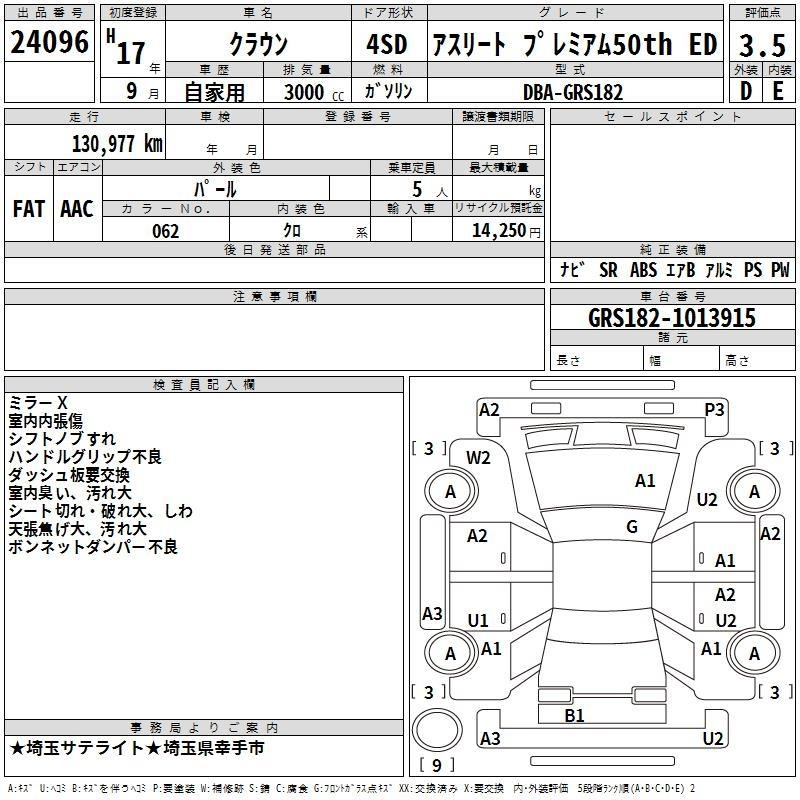800x800 pixels.
Task: Select the note ダッシュ板要交換
Action: [x=69, y=475]
